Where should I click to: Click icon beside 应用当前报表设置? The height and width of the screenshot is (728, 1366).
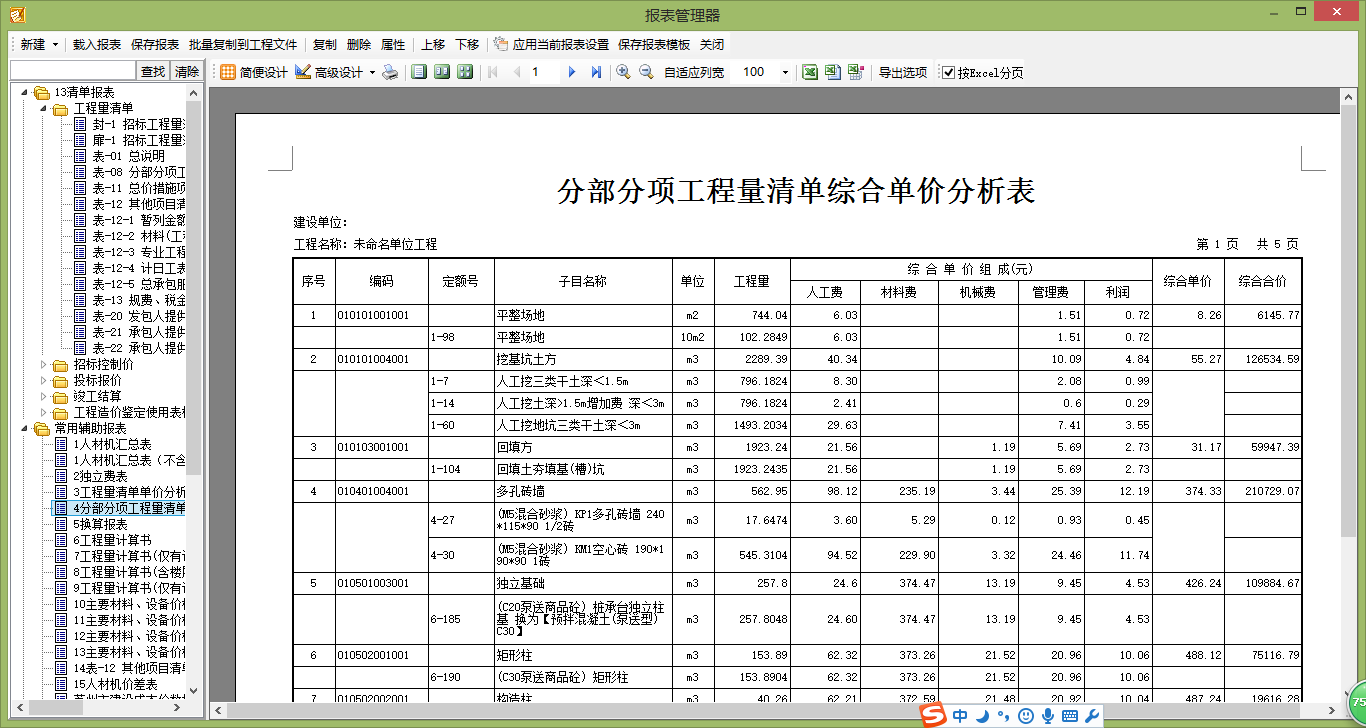(x=501, y=44)
